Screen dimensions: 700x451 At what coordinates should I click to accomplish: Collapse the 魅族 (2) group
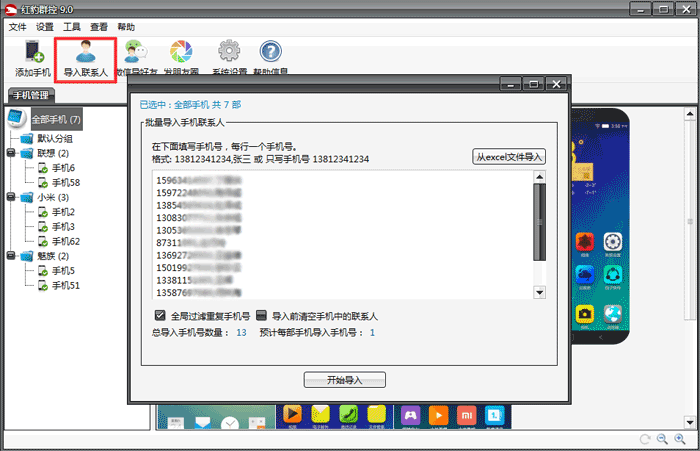pyautogui.click(x=12, y=256)
